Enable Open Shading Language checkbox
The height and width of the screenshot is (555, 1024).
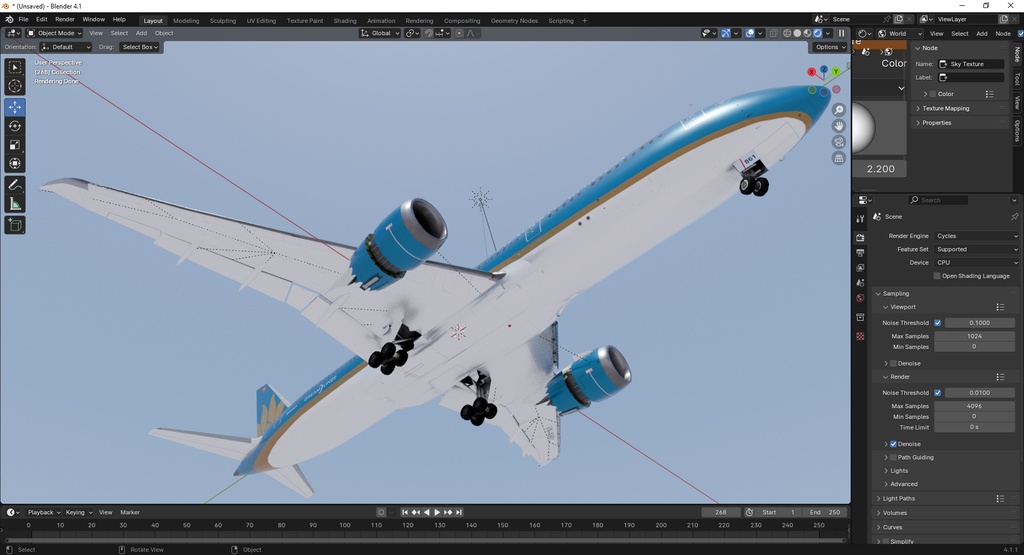[x=937, y=276]
